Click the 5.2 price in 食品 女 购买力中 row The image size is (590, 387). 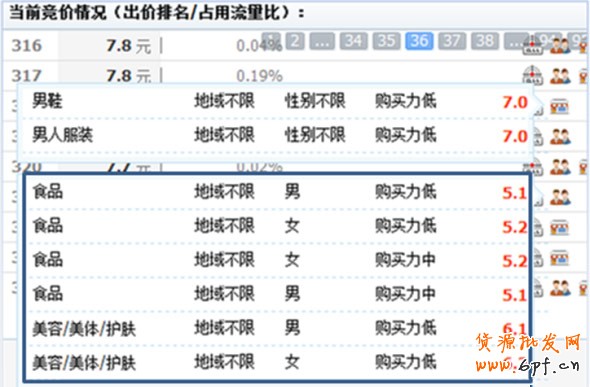click(514, 261)
